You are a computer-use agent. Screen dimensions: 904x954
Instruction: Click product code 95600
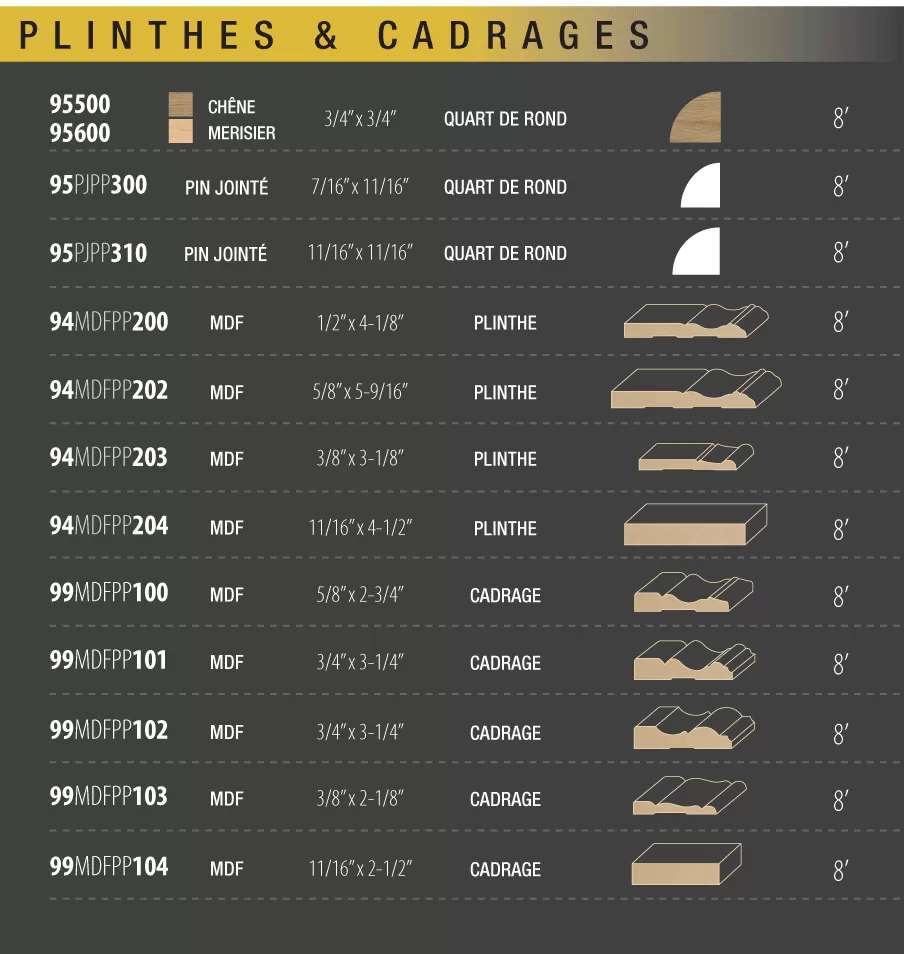80,133
